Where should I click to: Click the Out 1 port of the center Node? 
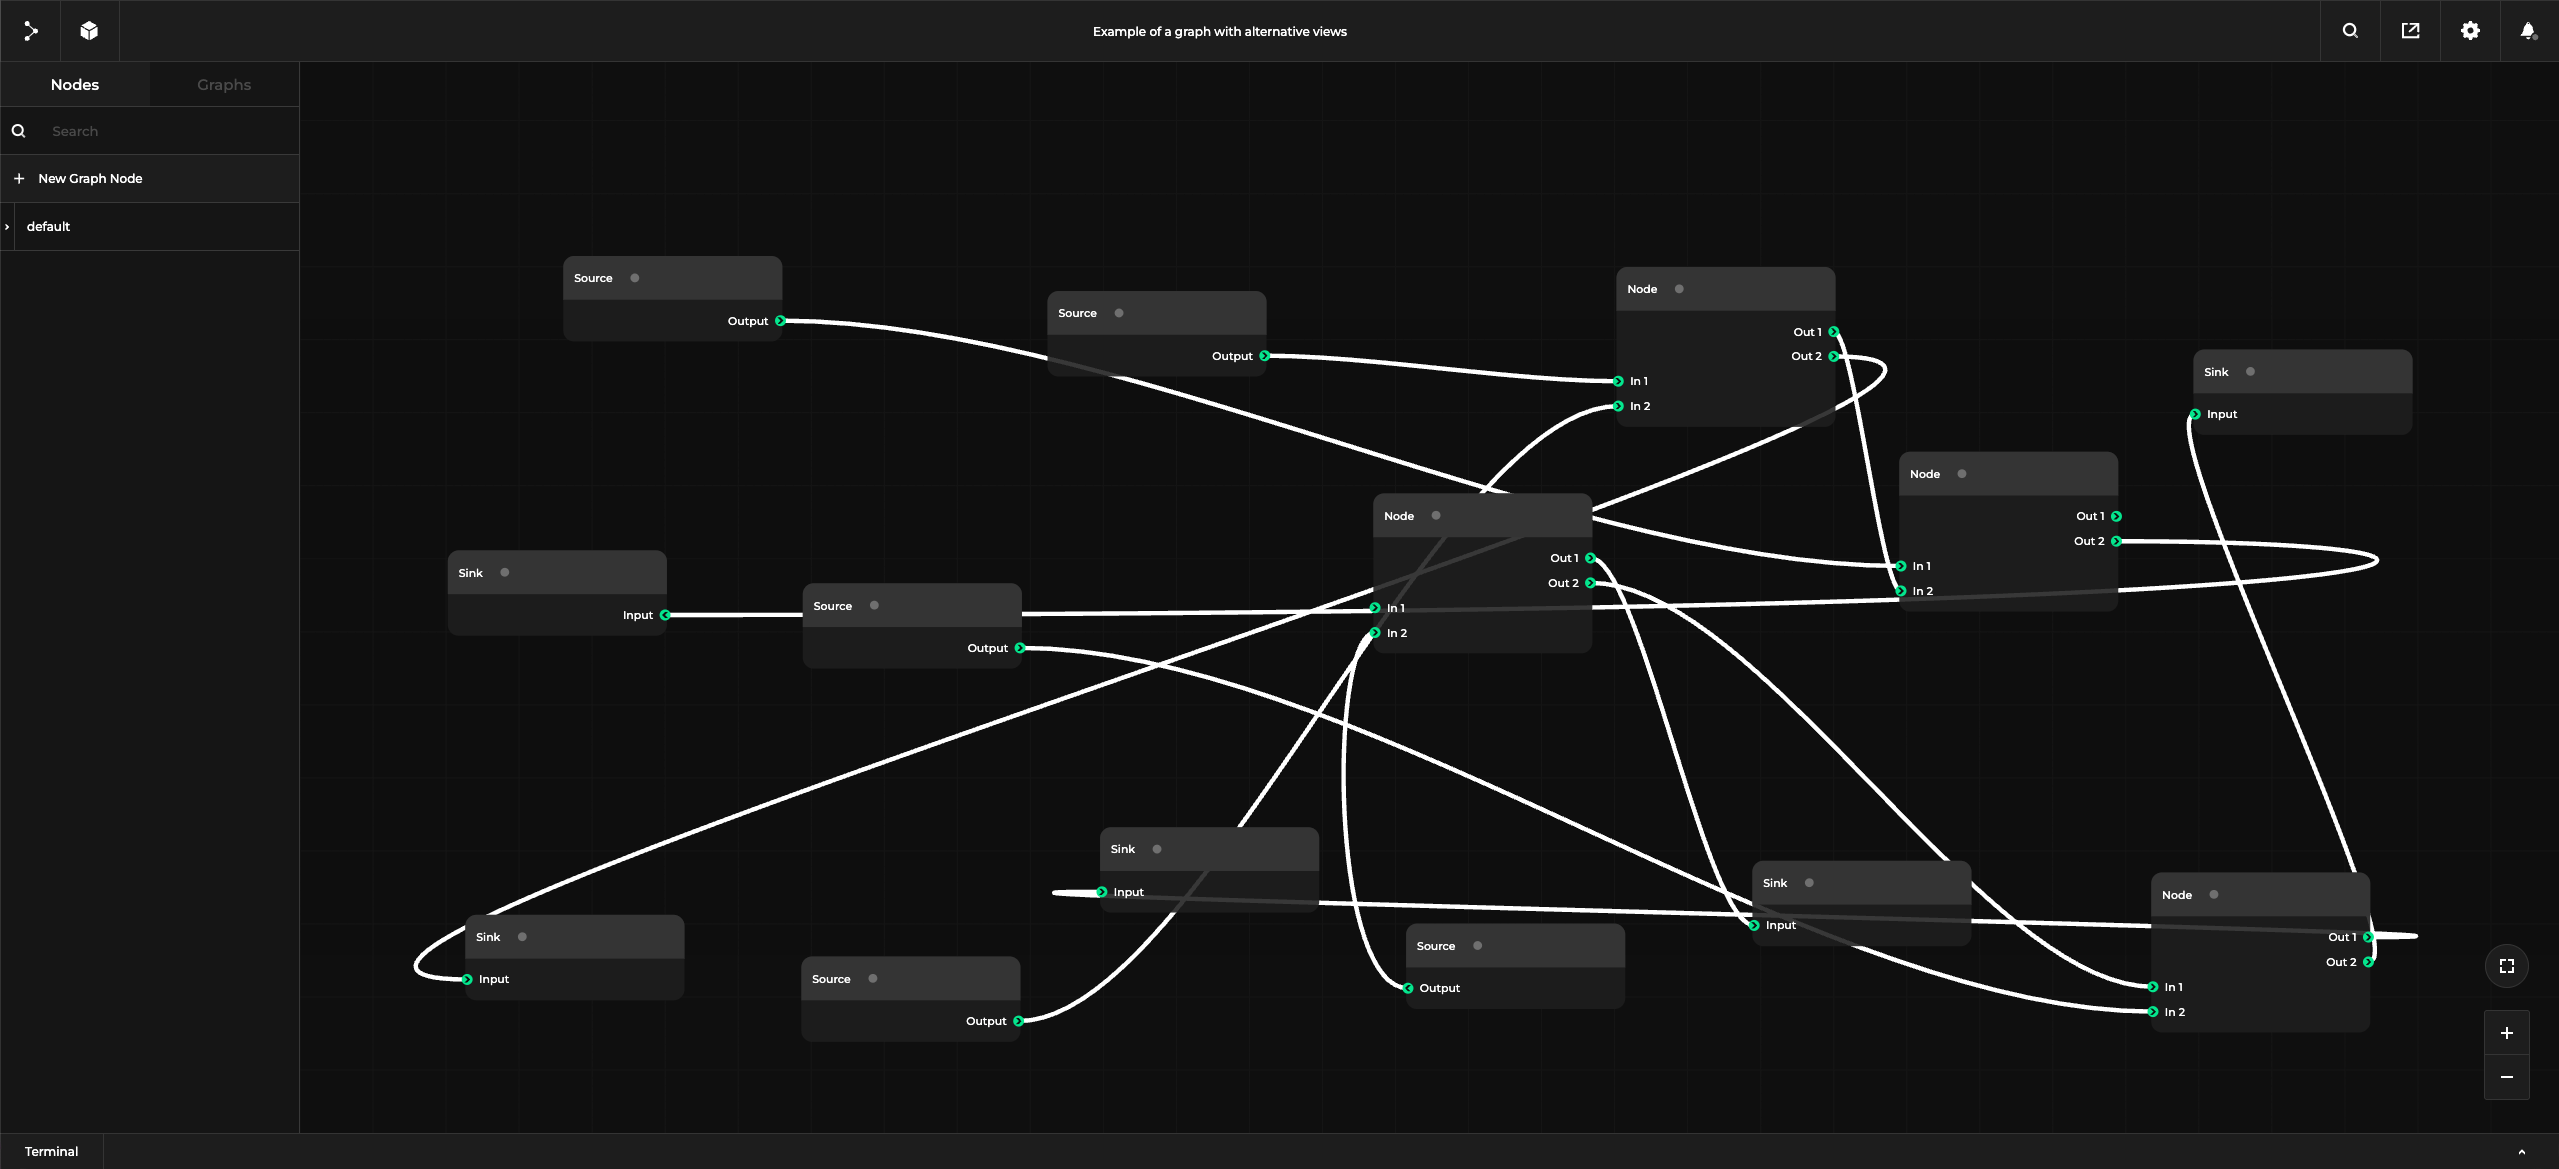(1590, 558)
